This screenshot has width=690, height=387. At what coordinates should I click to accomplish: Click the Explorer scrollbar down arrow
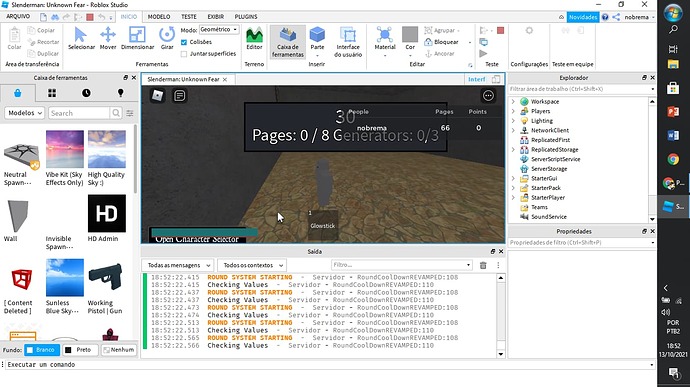coord(652,219)
